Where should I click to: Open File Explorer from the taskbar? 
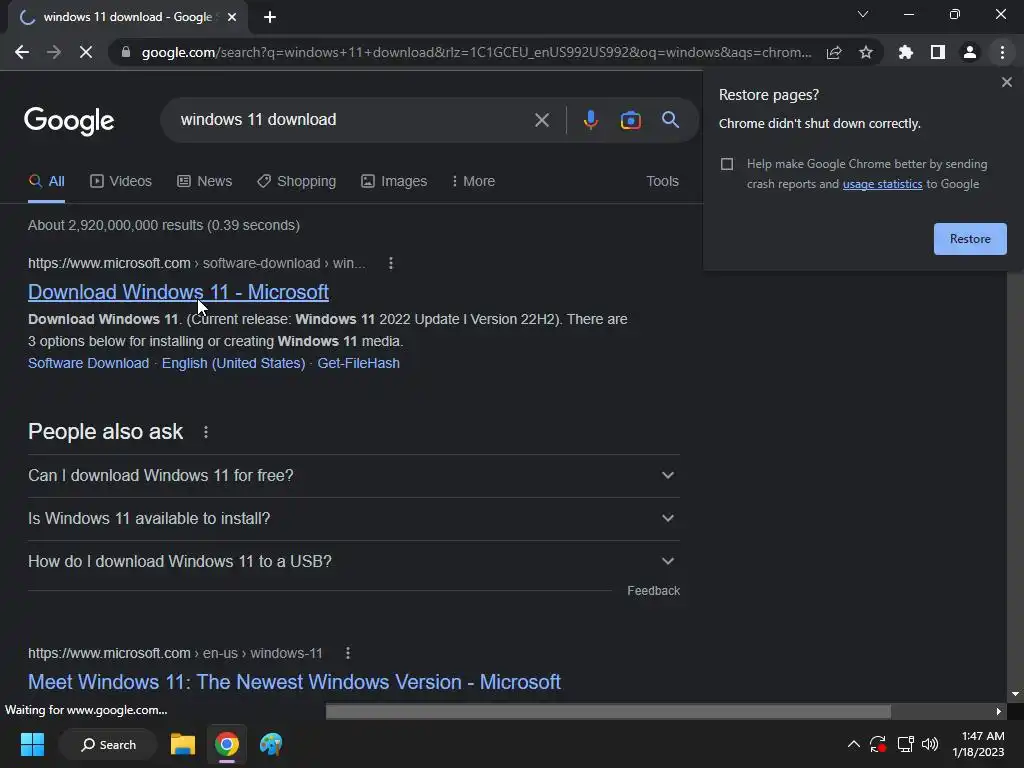[x=183, y=744]
